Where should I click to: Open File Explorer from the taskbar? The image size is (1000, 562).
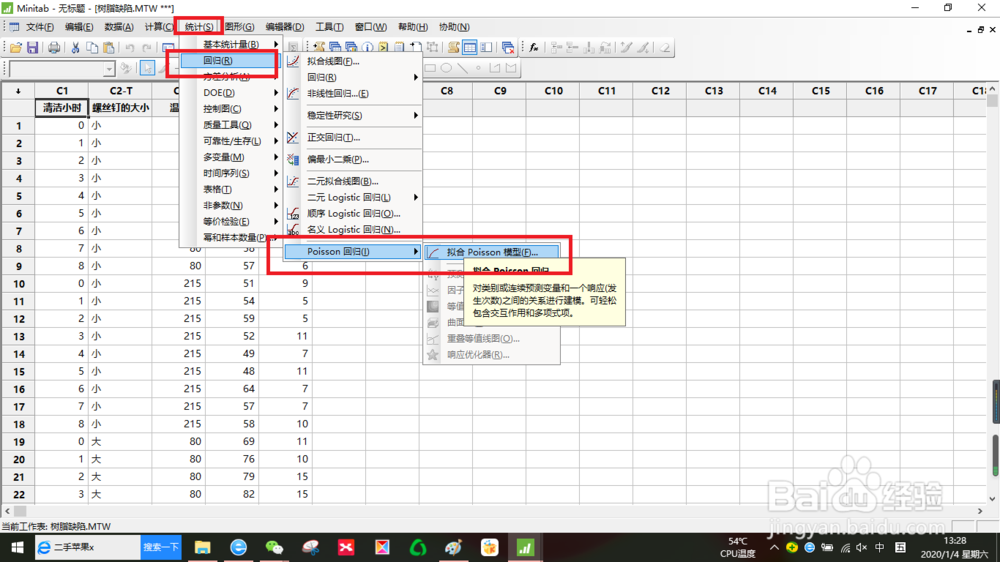[x=202, y=547]
